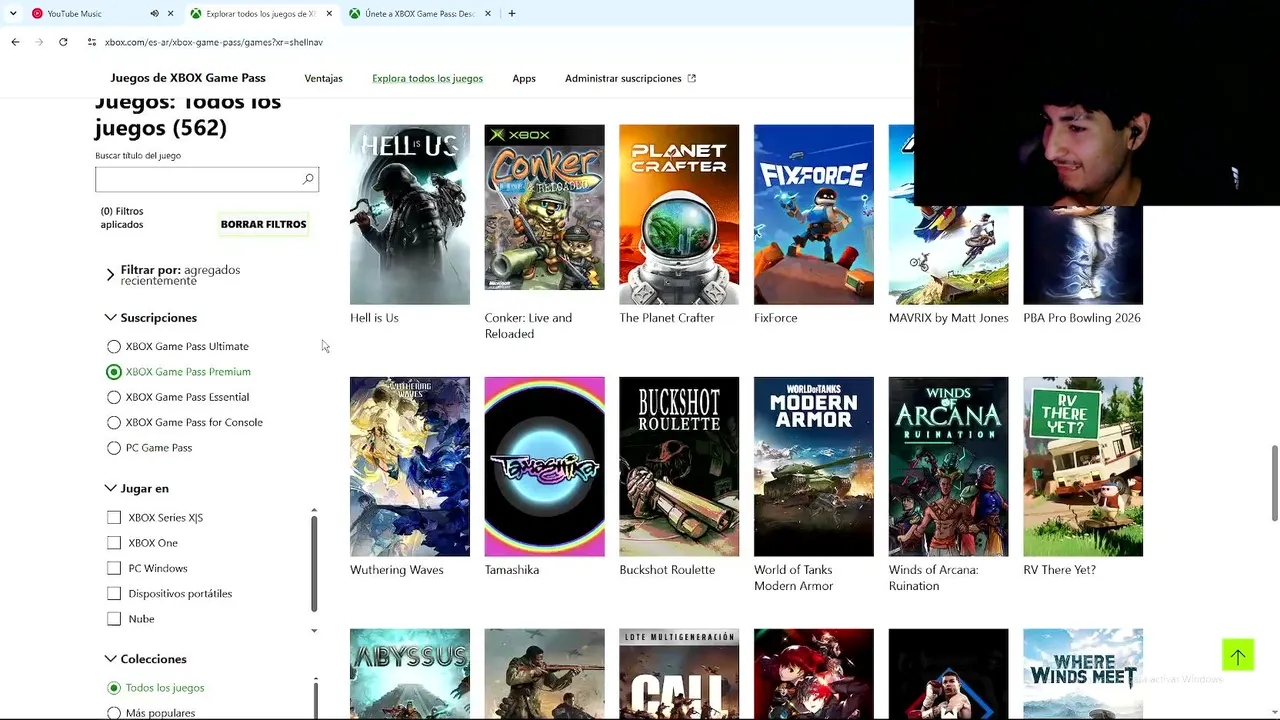Close the 'Únete a XBOX Game Pass' tab

pos(488,14)
